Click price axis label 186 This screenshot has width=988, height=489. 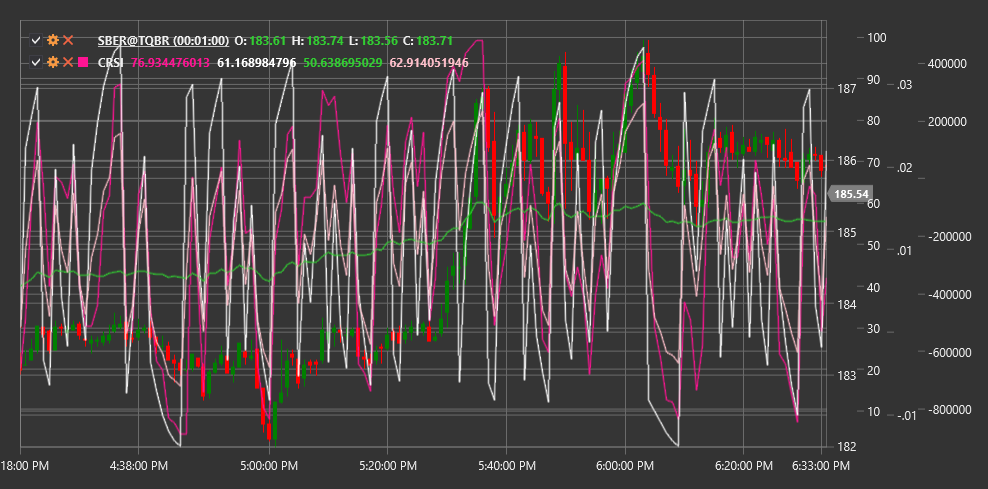[x=847, y=161]
